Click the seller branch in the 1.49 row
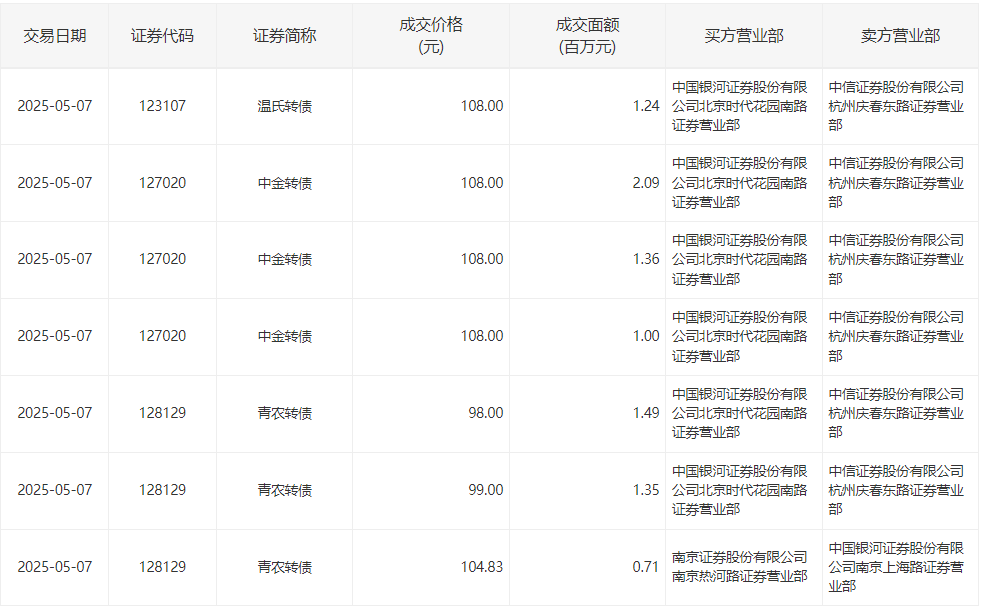This screenshot has width=984, height=609. coord(896,413)
